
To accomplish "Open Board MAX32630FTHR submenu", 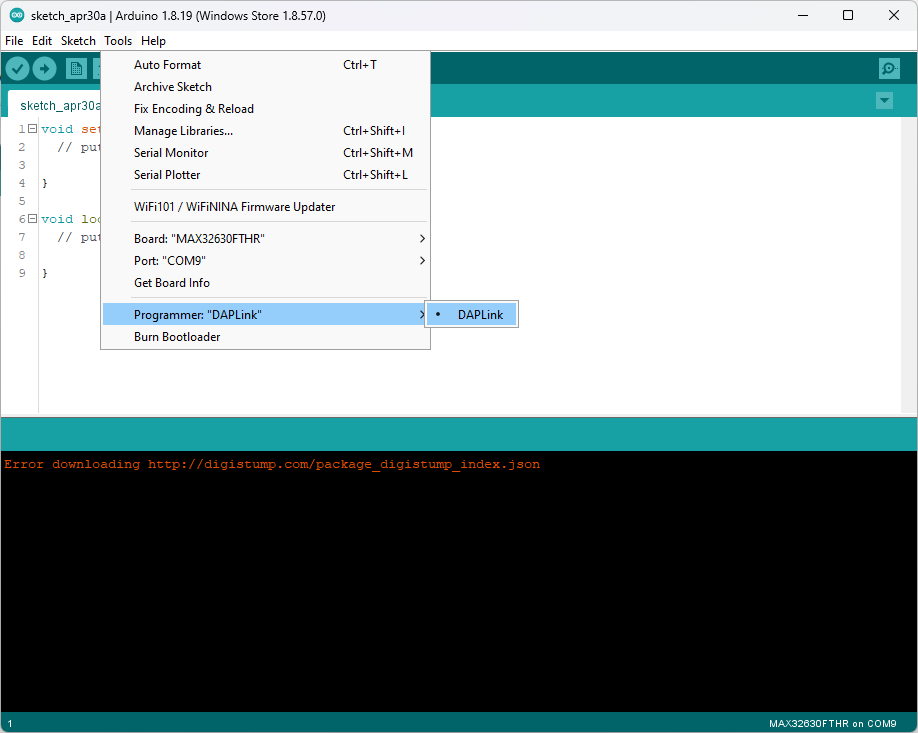I will (x=266, y=239).
